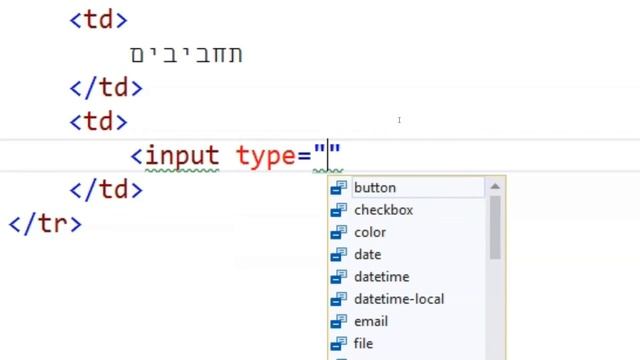The height and width of the screenshot is (360, 640).
Task: Click the Hebrew text 'תחביבים'
Action: click(x=186, y=54)
